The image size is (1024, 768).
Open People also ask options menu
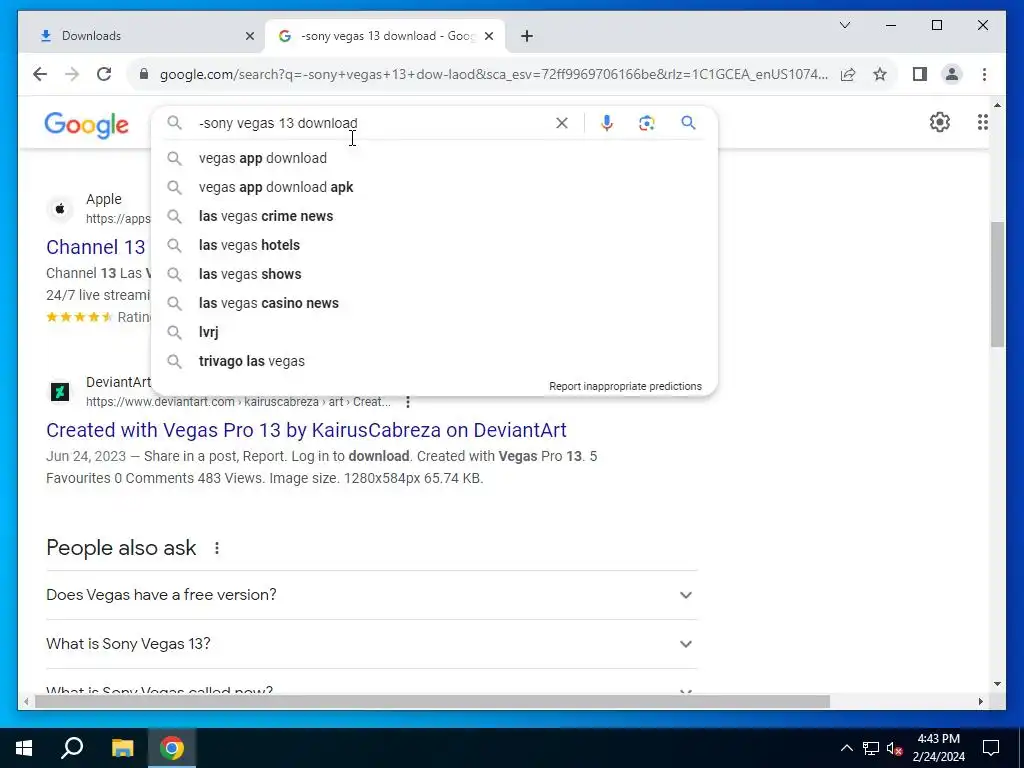217,548
